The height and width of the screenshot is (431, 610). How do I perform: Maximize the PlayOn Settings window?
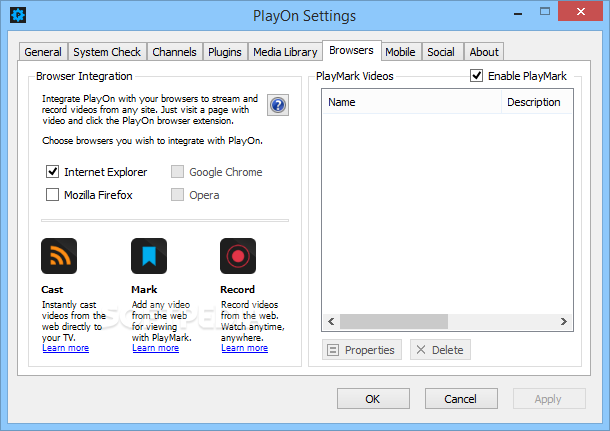click(x=545, y=12)
